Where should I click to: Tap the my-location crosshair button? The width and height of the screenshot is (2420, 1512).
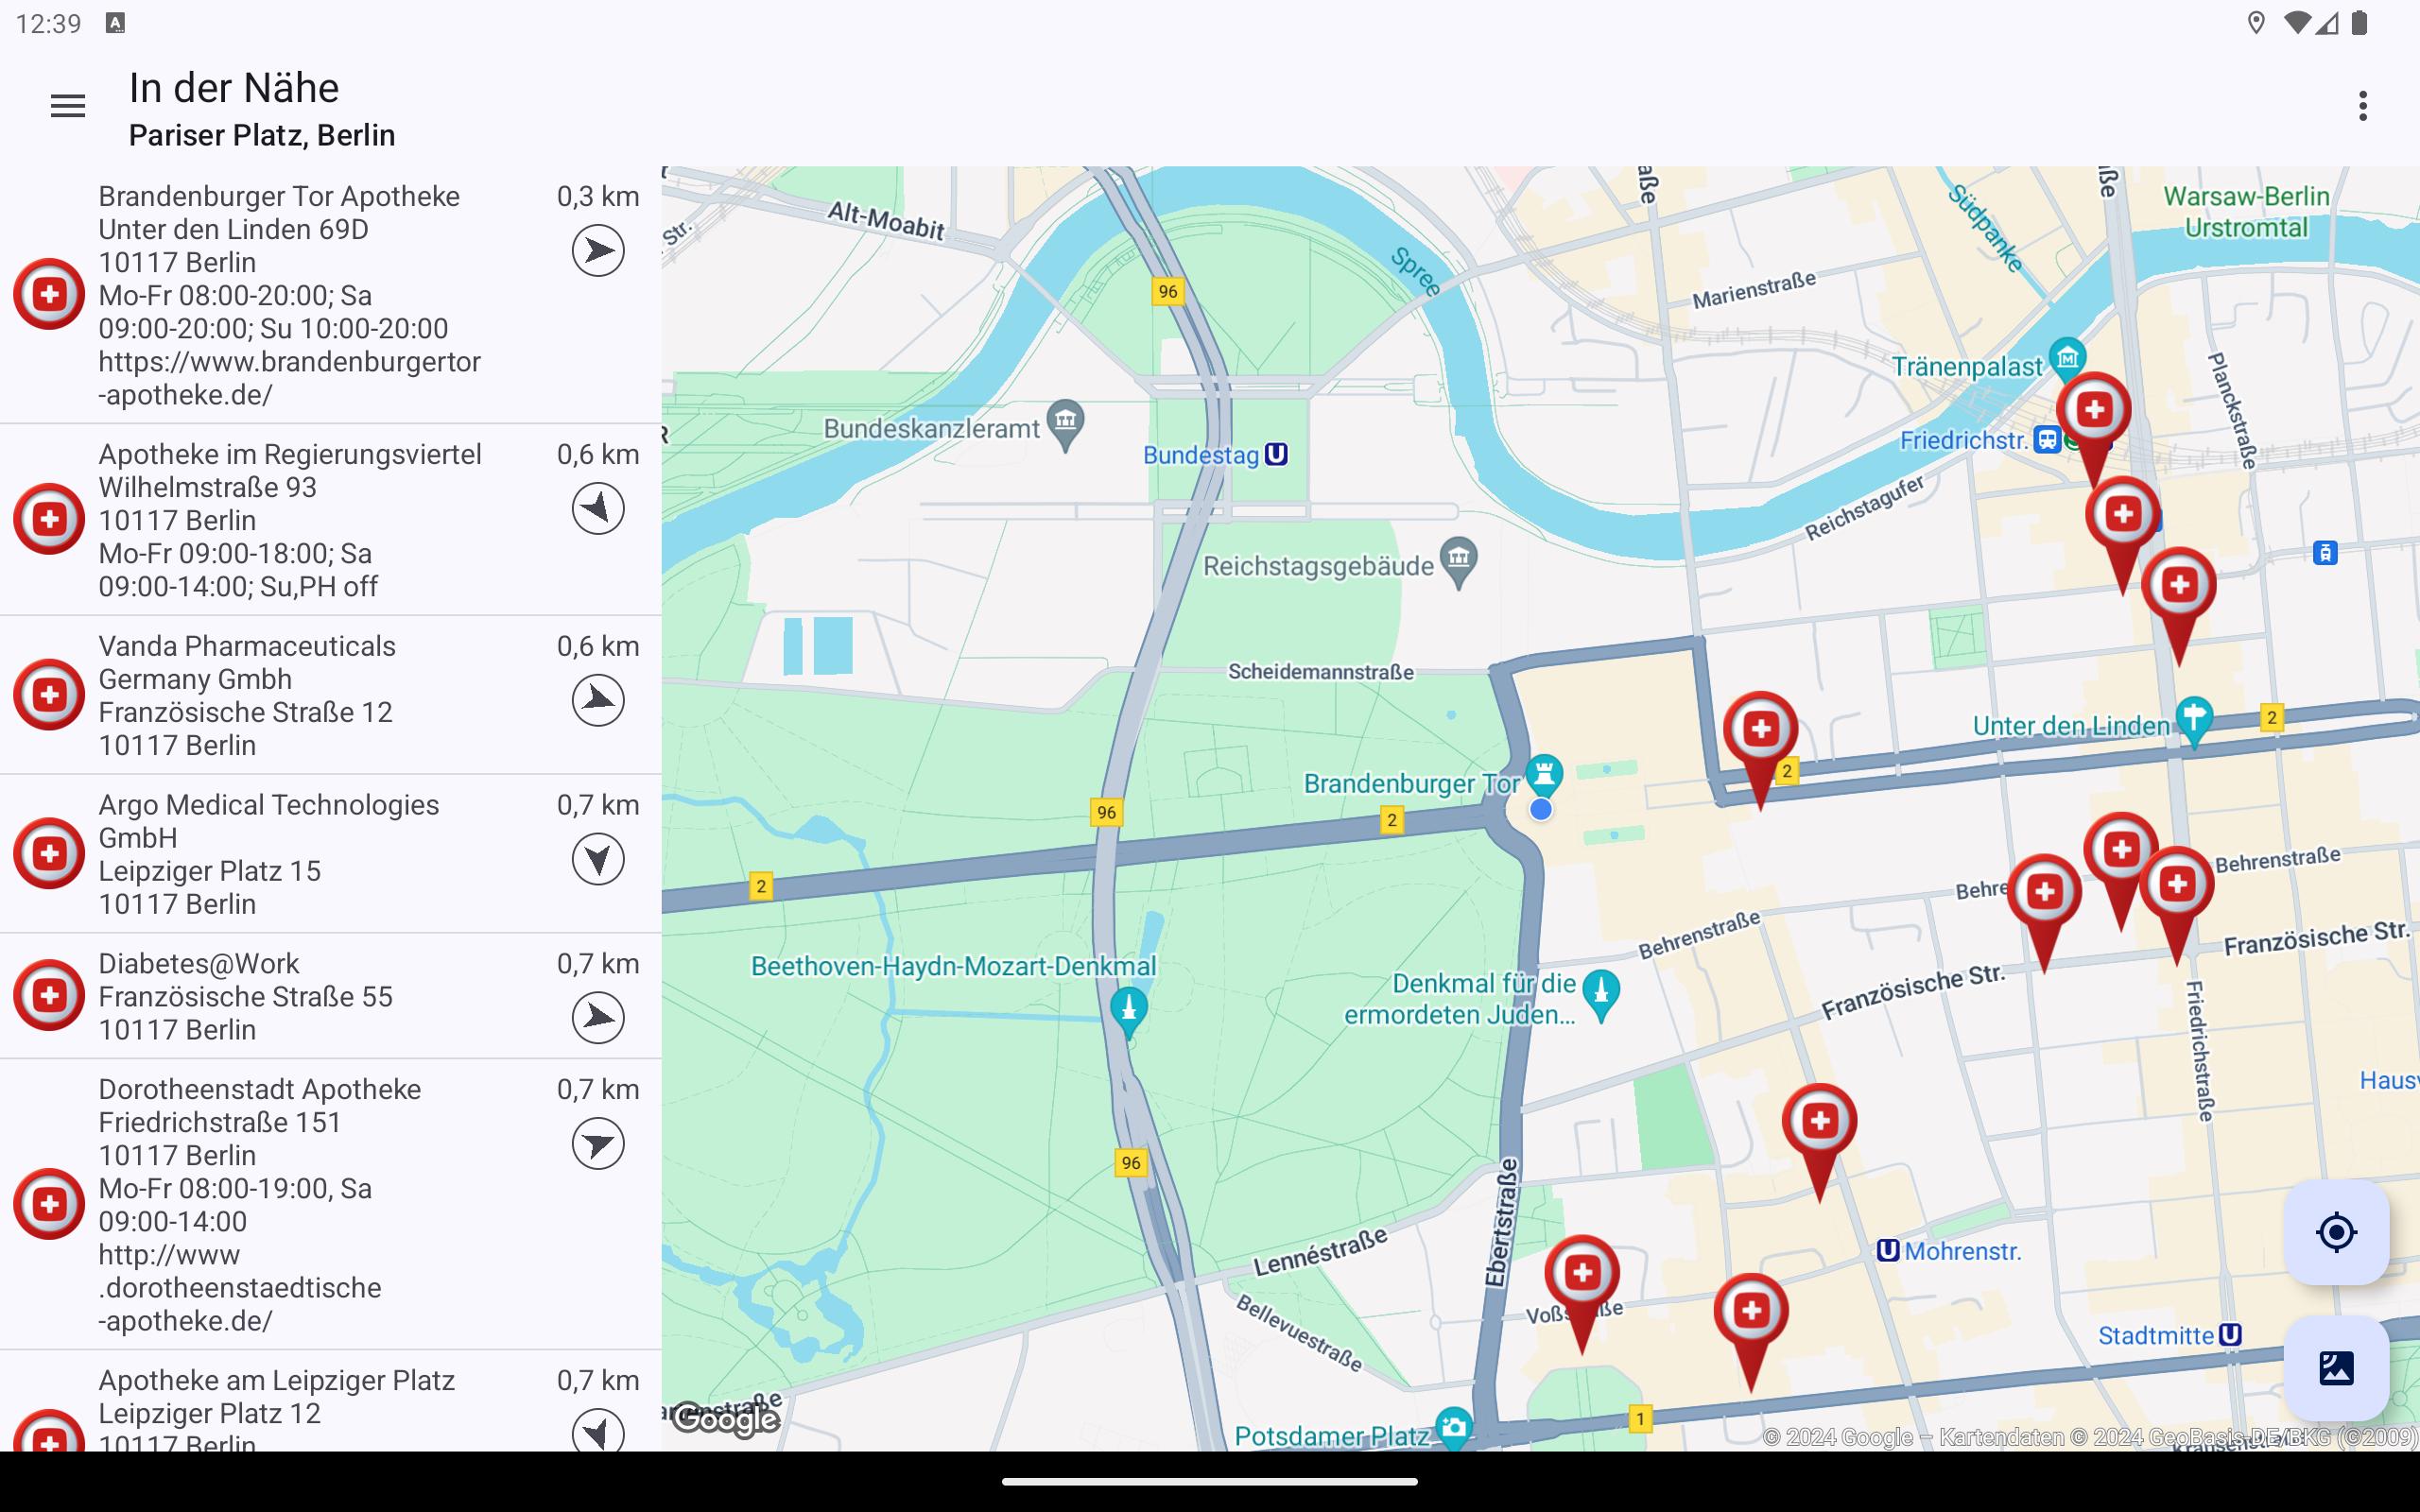tap(2336, 1232)
